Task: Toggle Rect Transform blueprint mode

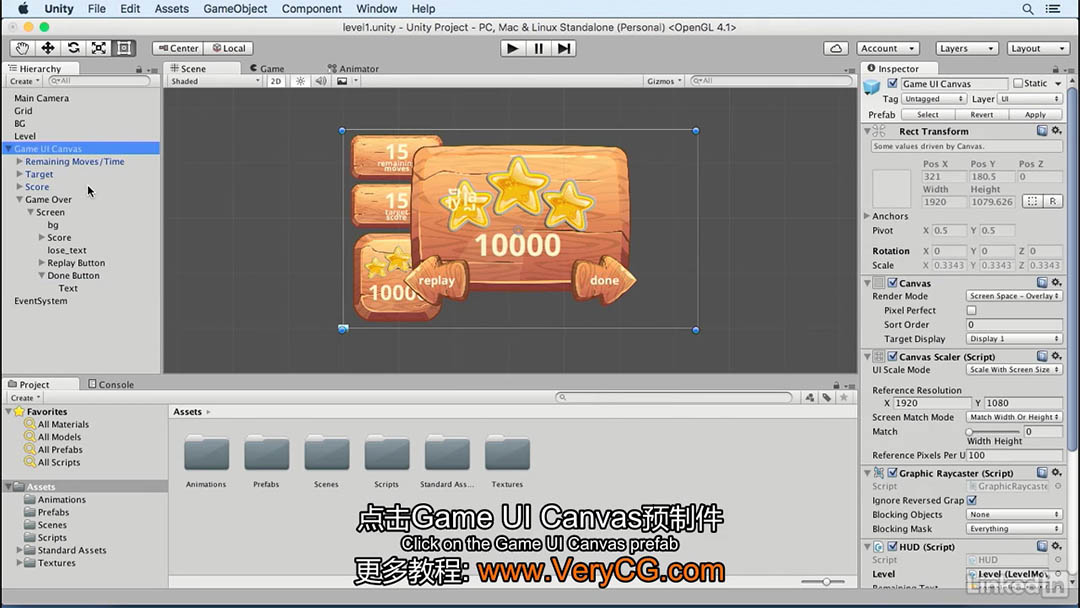Action: [x=1032, y=201]
